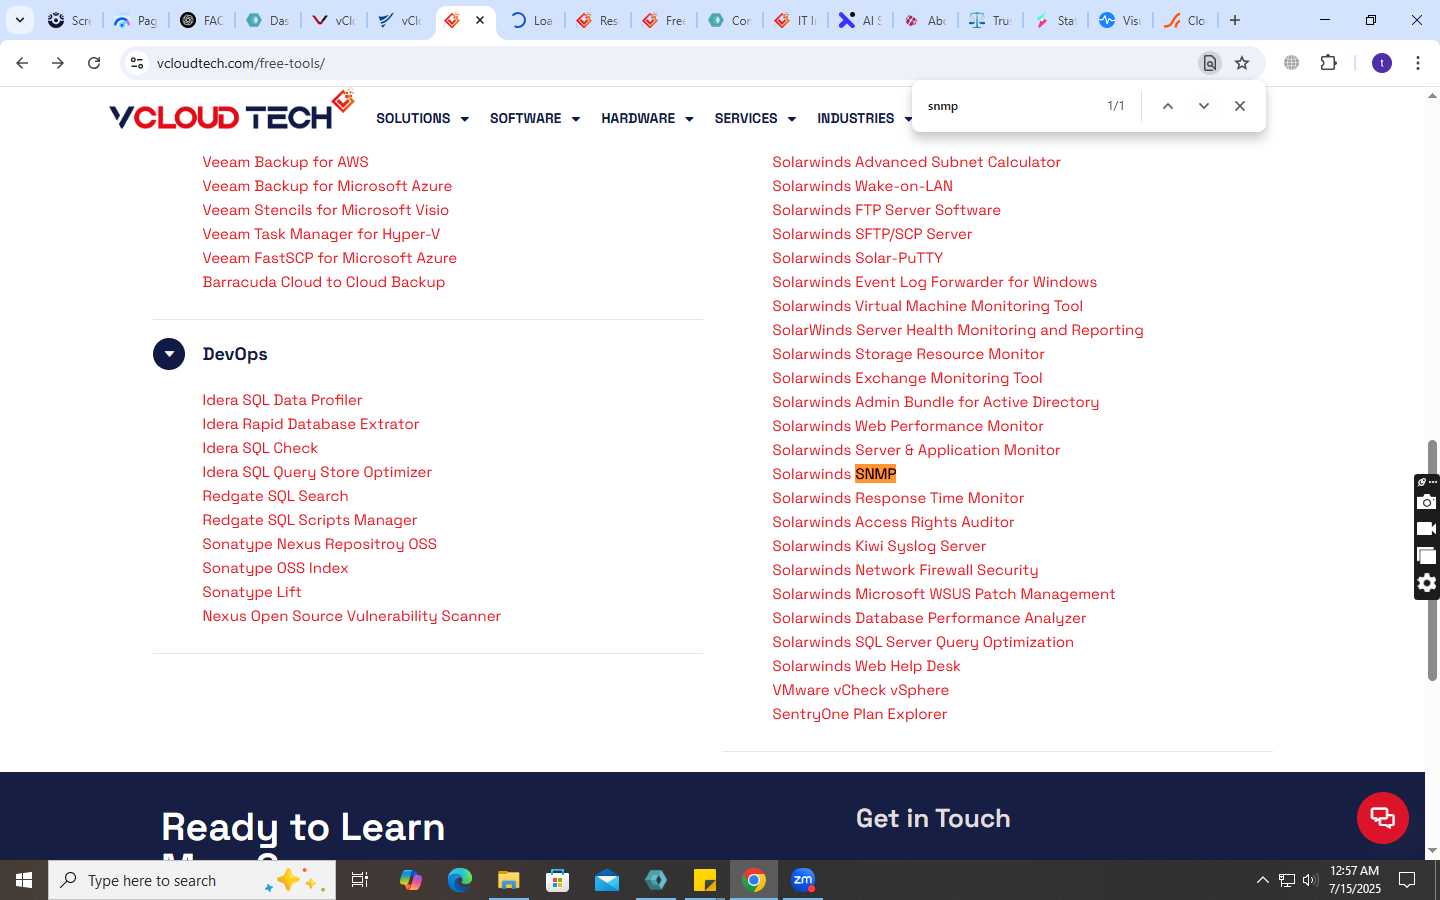Collapse the DevOps section
Screen dimensions: 1440x900
pyautogui.click(x=169, y=354)
